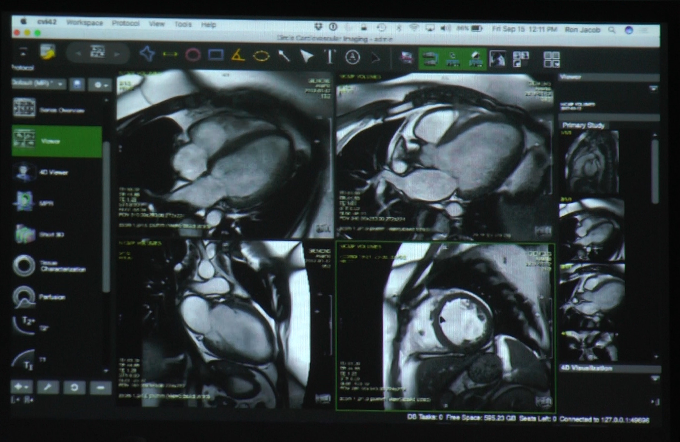
Task: Open the Tissue Characterization module
Action: click(x=57, y=266)
